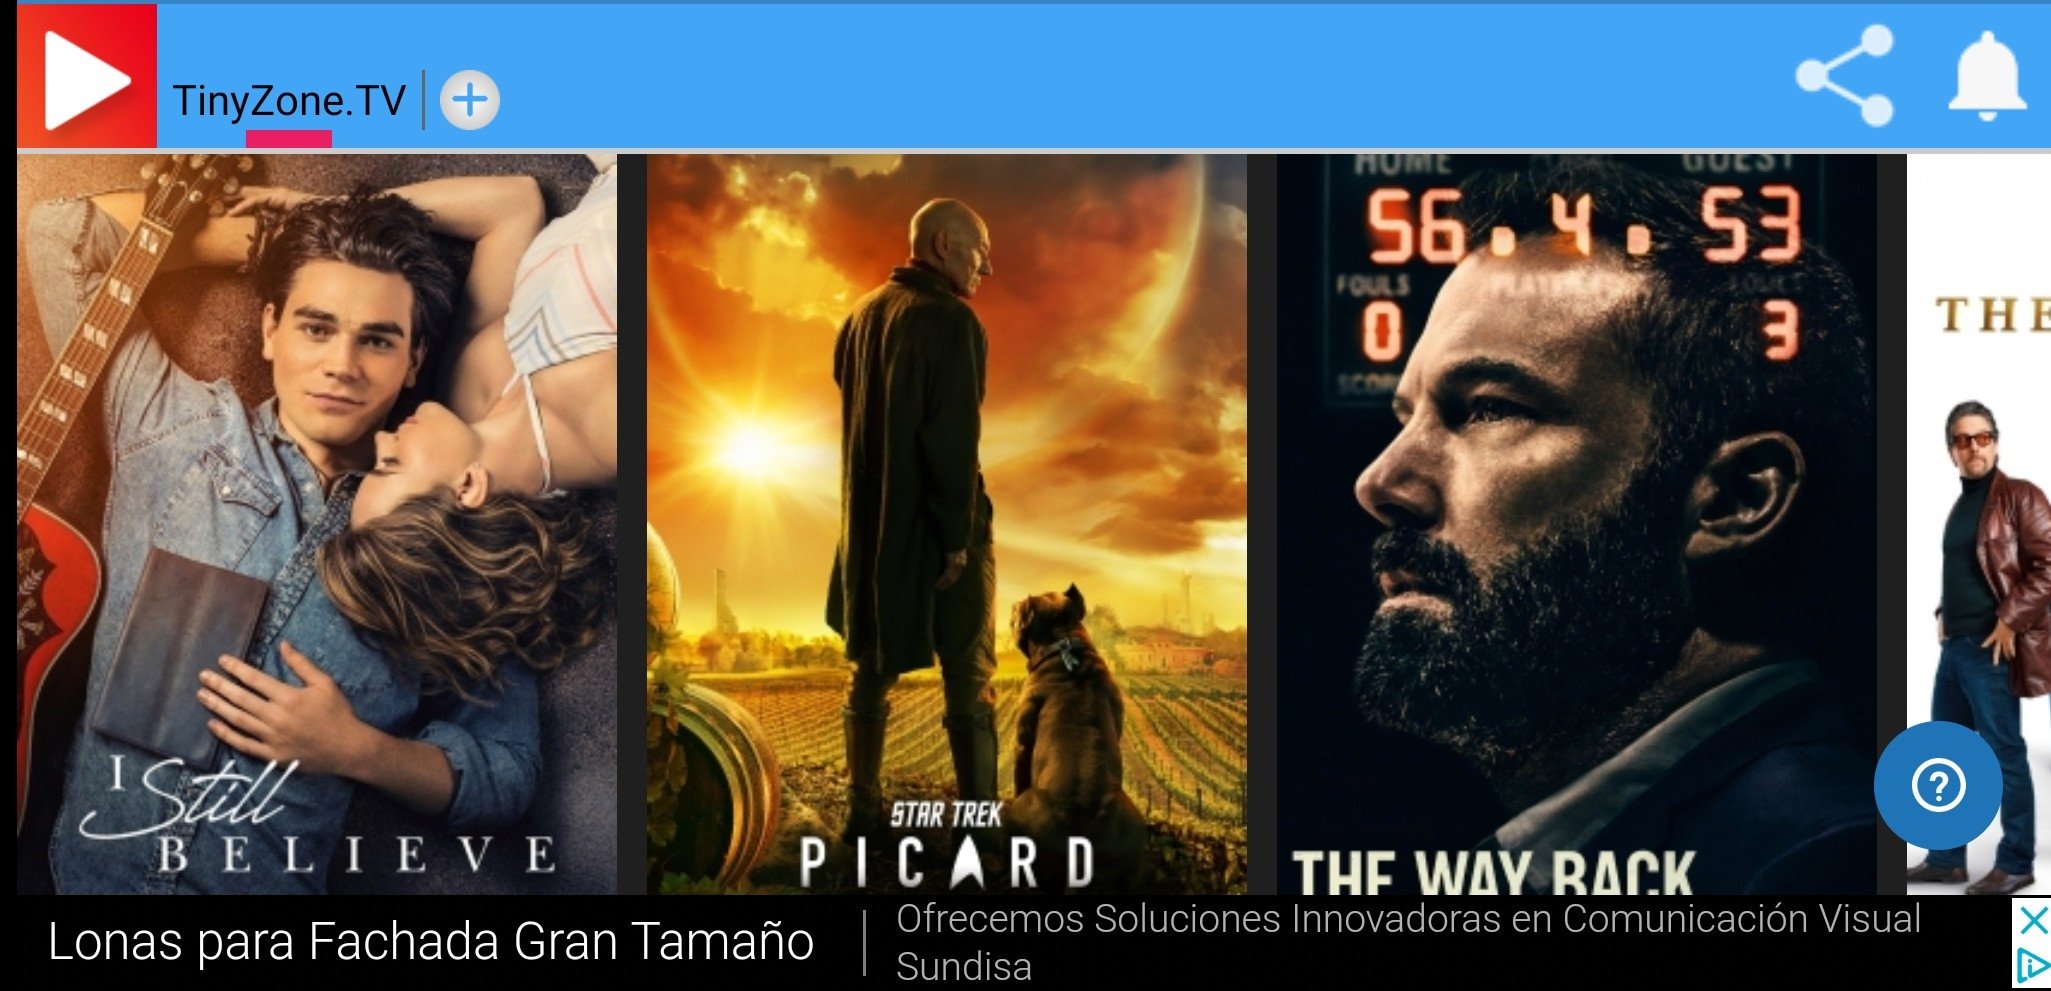
Task: Add a new tab with plus icon
Action: pyautogui.click(x=469, y=100)
